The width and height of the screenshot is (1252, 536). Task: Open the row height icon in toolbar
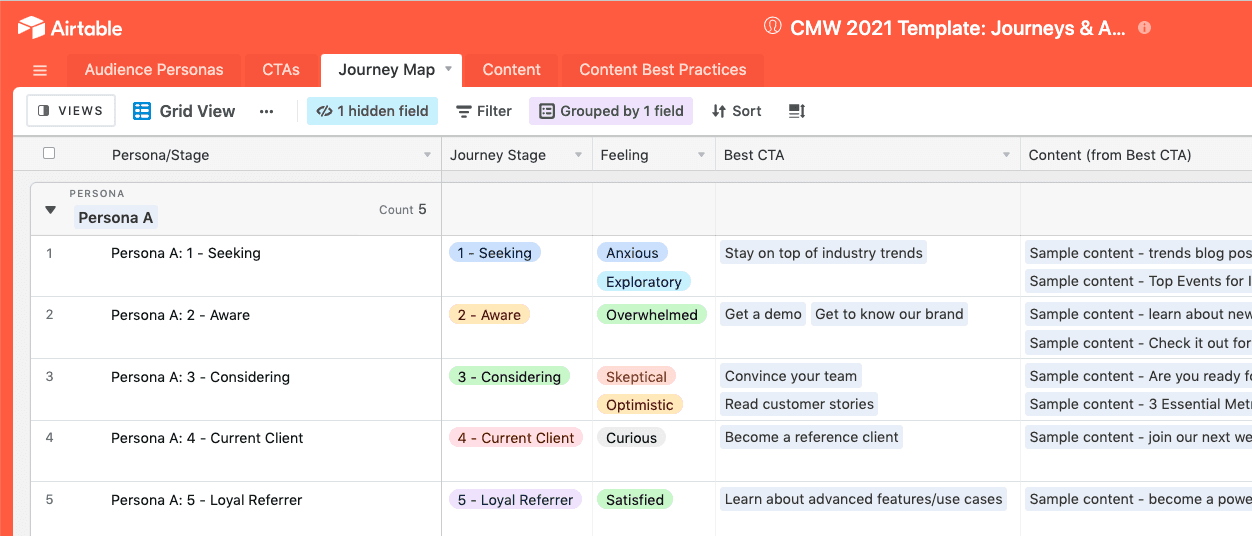pos(797,111)
